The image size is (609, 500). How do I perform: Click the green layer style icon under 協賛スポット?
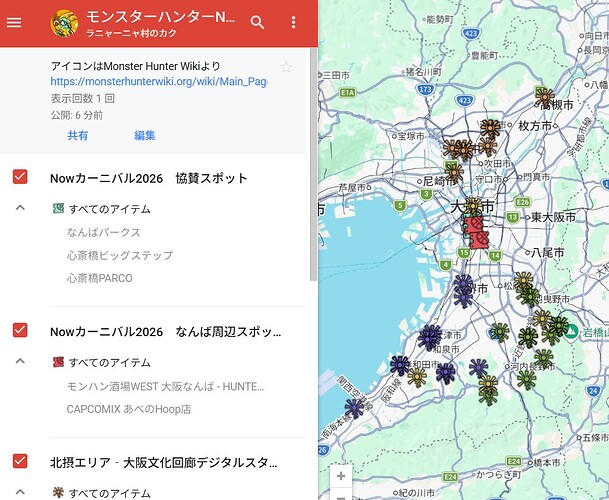coord(58,209)
